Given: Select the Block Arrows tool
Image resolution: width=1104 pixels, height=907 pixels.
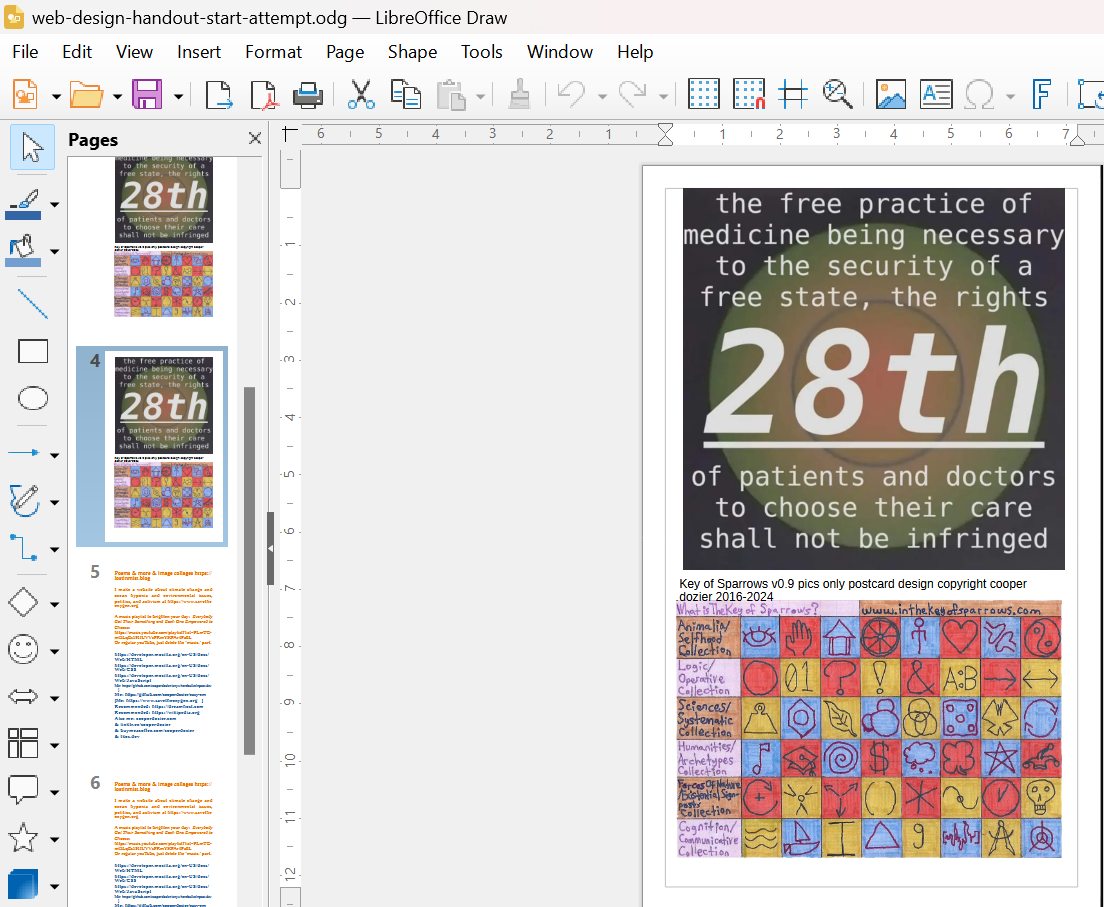Looking at the screenshot, I should (23, 696).
